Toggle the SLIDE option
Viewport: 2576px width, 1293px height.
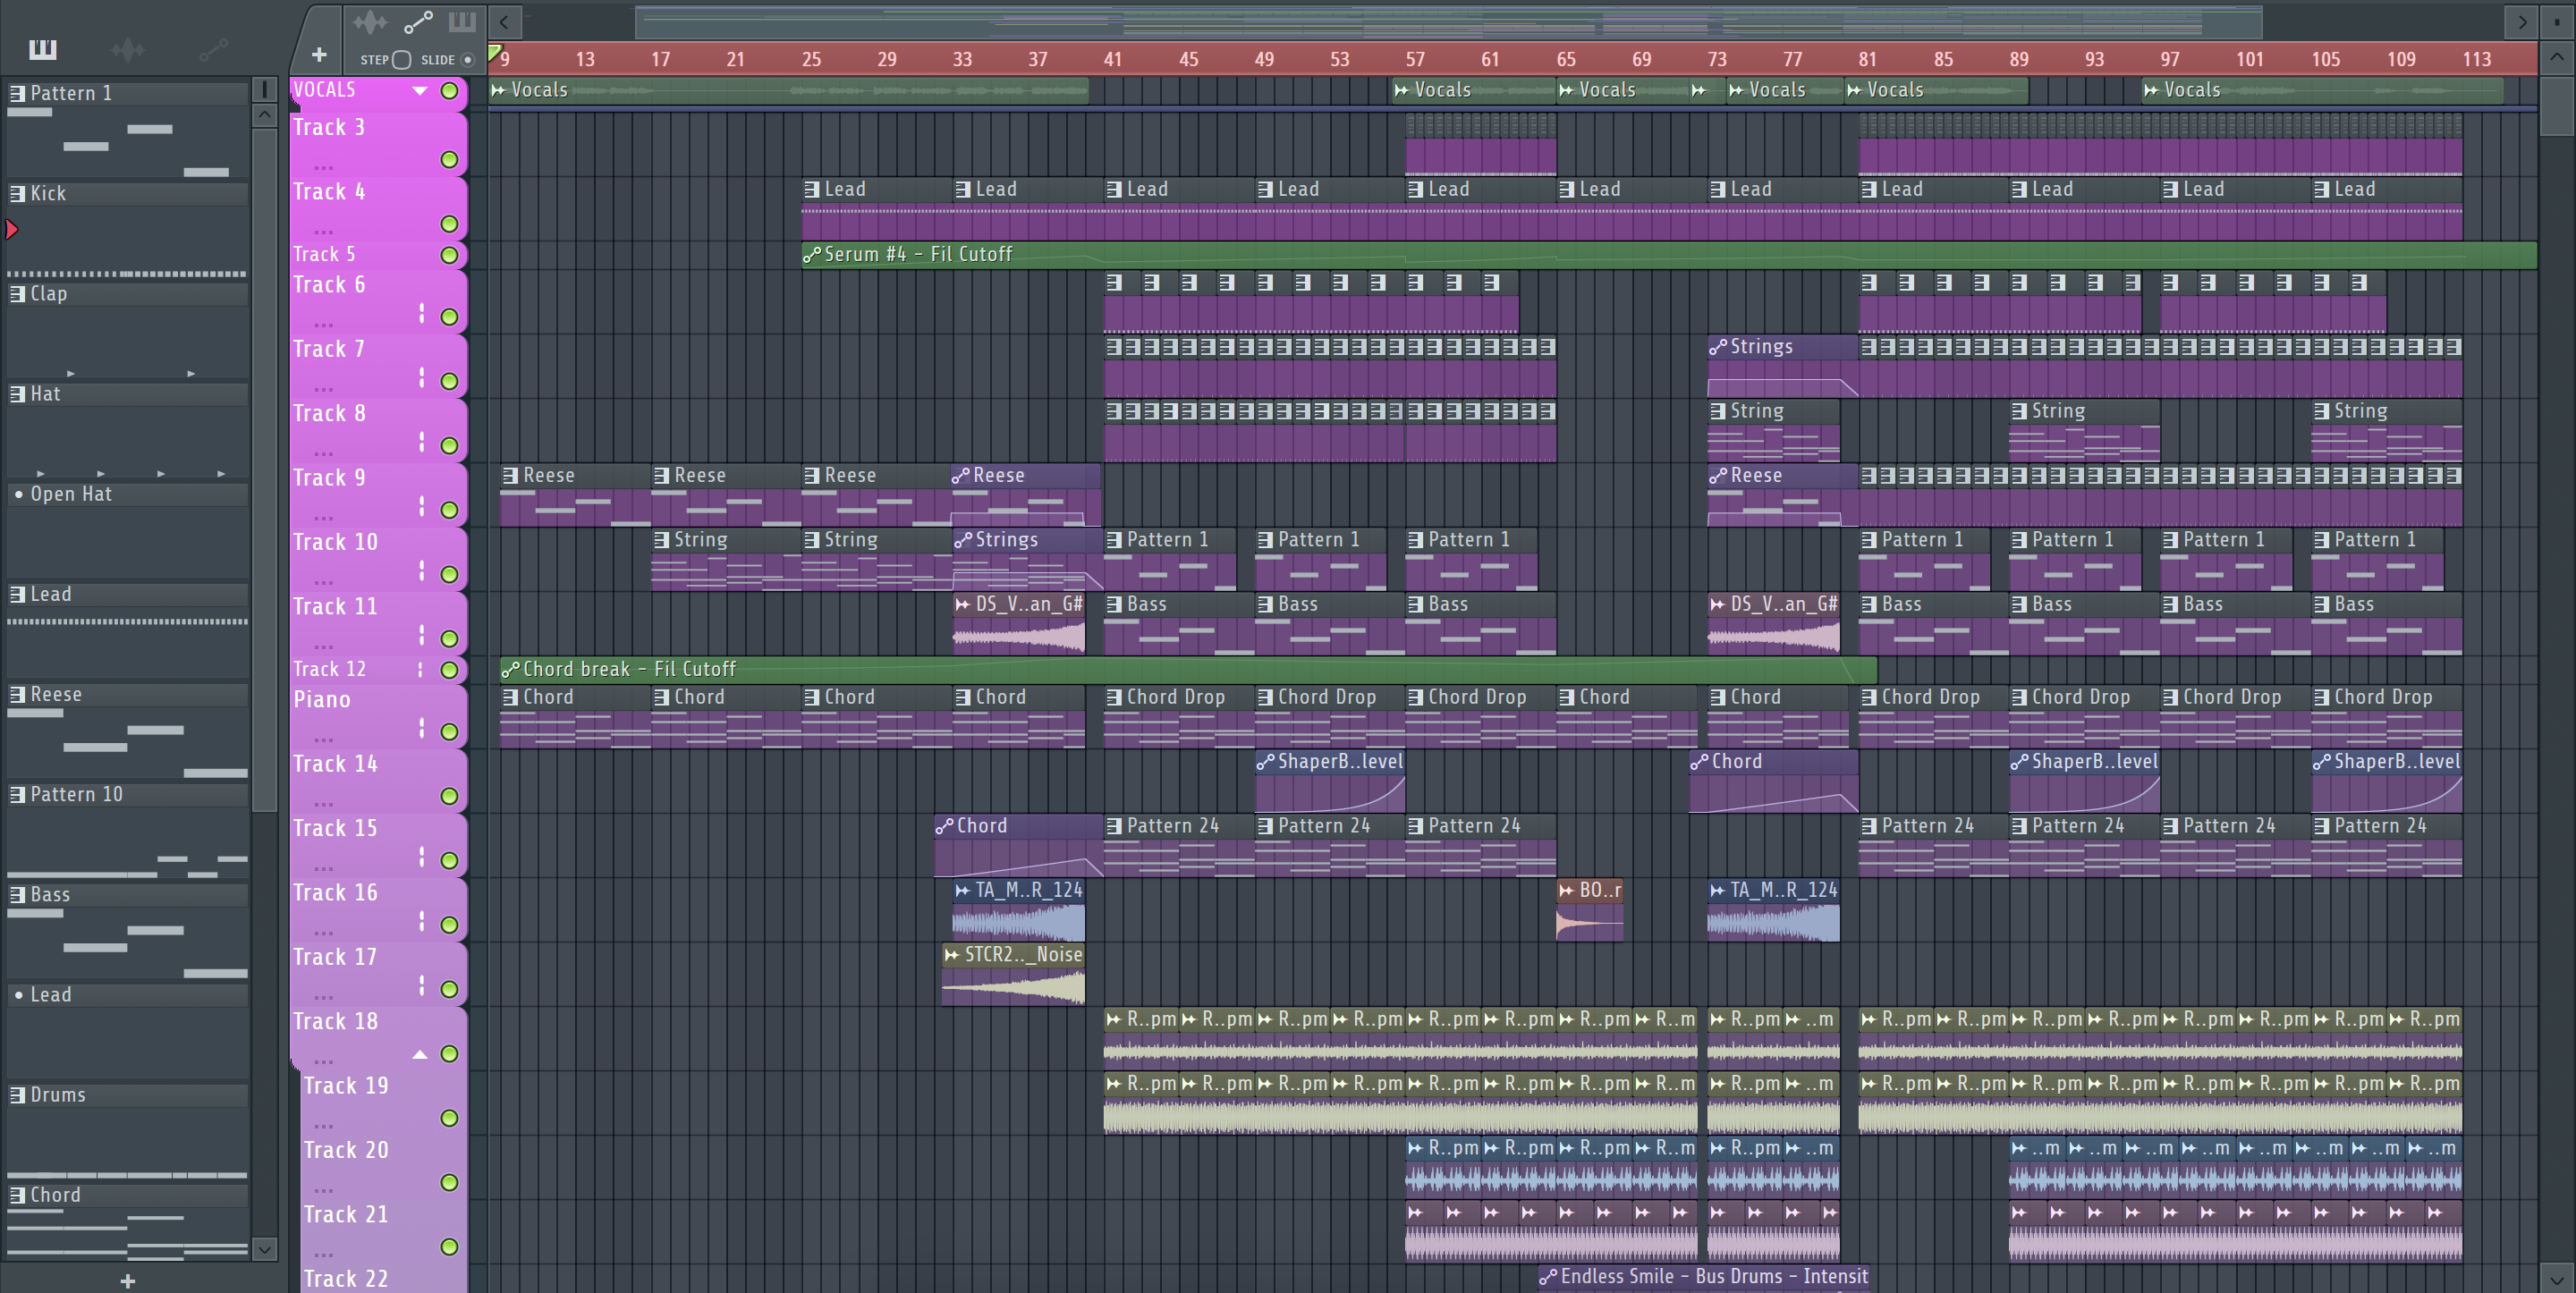point(467,60)
